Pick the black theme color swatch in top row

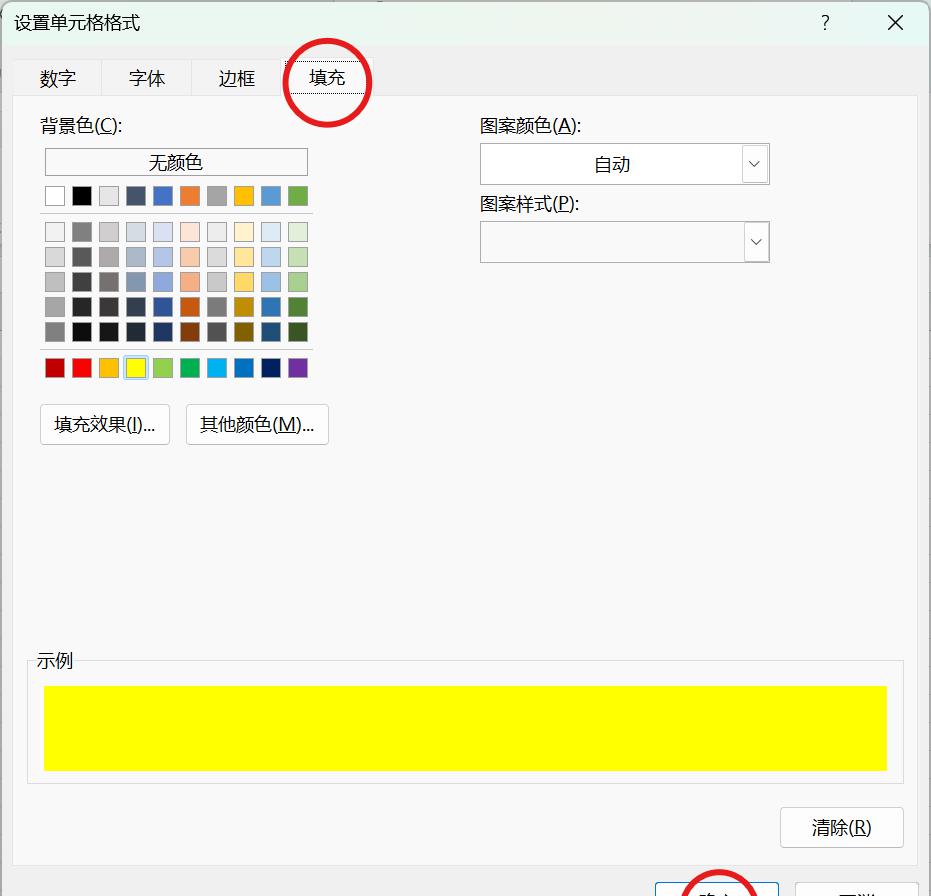[x=82, y=196]
